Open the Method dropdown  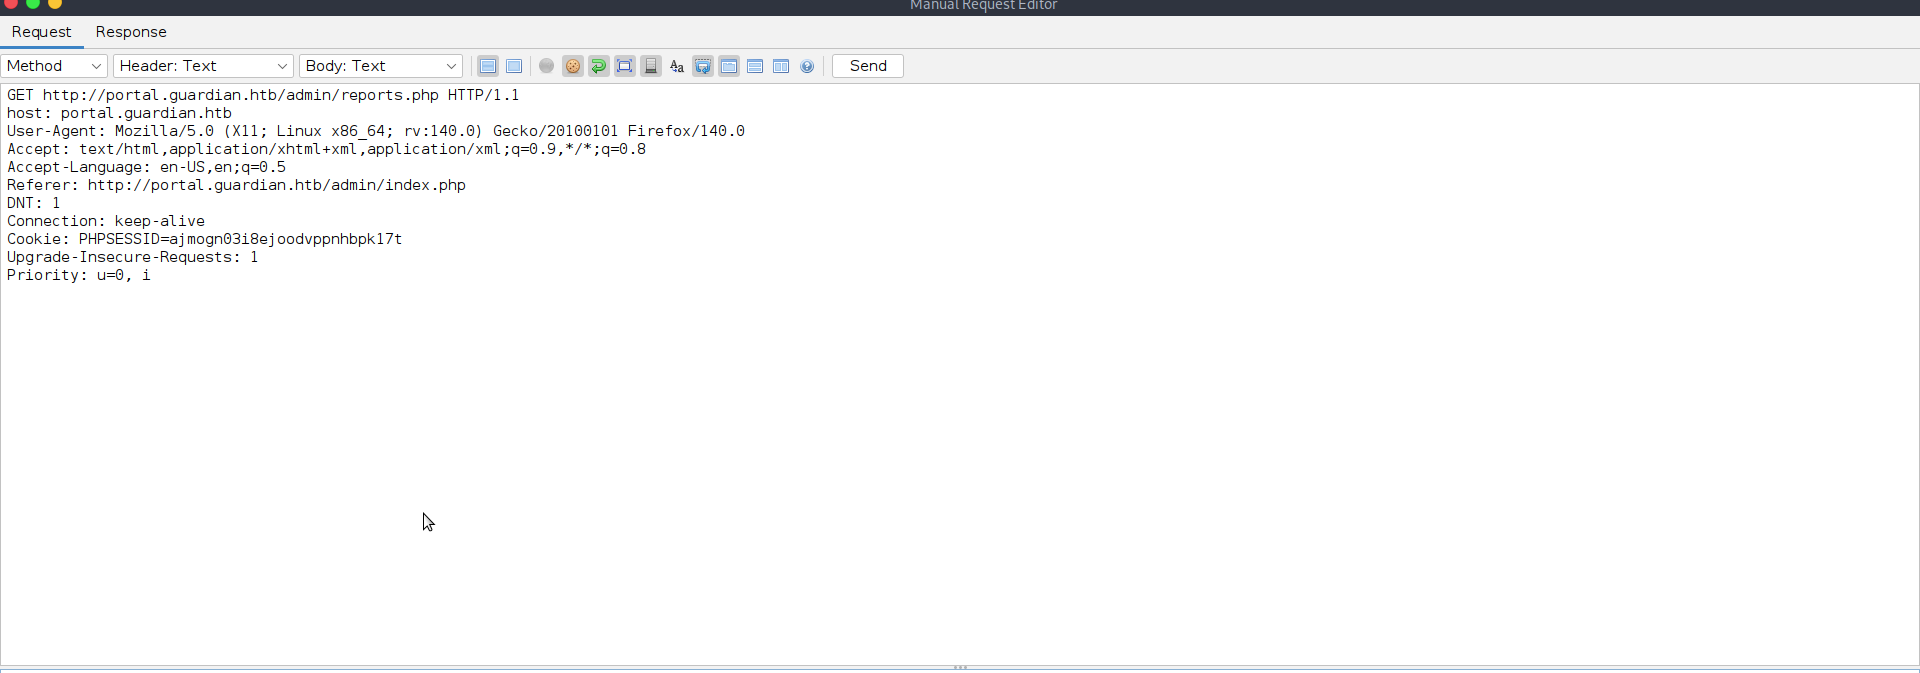click(54, 66)
